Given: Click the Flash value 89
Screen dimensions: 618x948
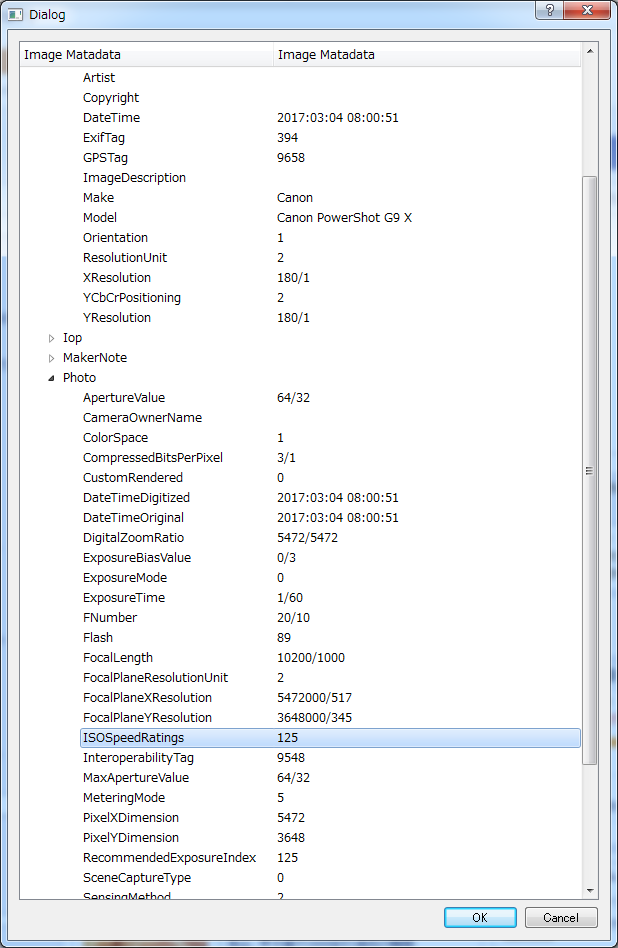Looking at the screenshot, I should point(284,637).
